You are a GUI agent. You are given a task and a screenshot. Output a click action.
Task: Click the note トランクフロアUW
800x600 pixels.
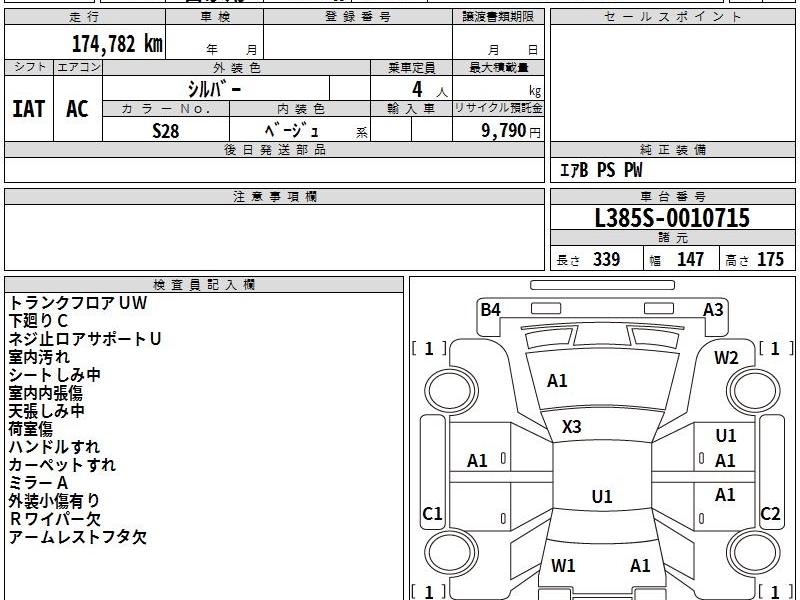click(x=78, y=303)
